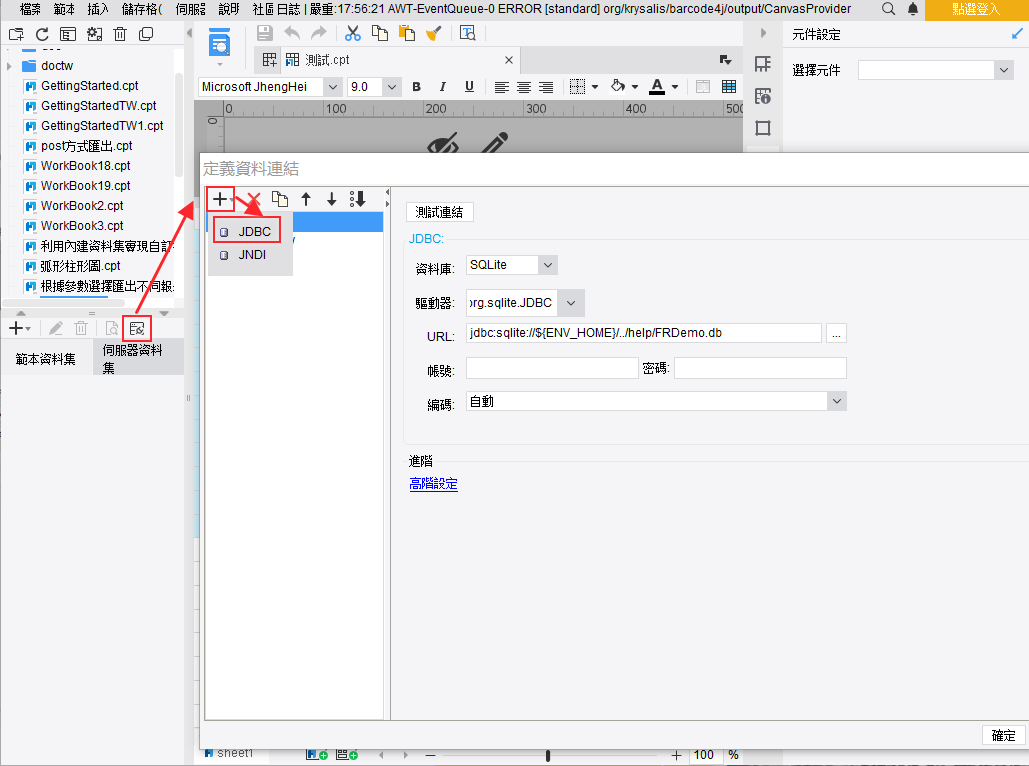Cut selection with scissors icon
1029x766 pixels.
pos(352,33)
